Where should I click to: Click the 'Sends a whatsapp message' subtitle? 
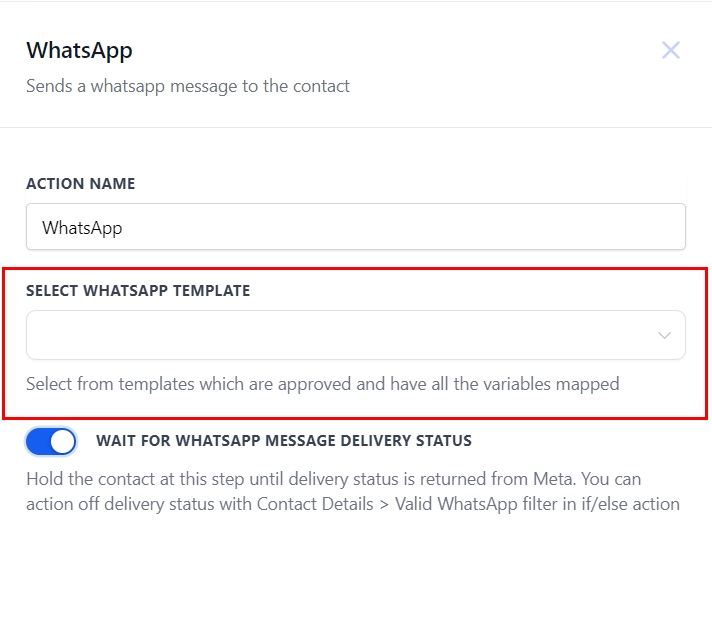[188, 86]
